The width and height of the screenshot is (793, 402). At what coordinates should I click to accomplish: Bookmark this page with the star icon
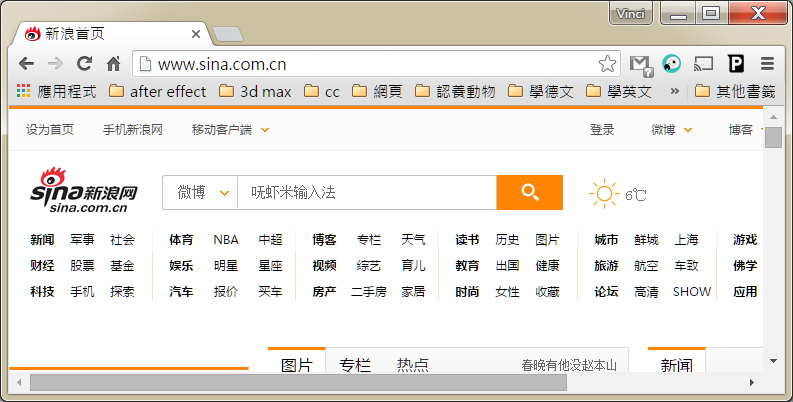[x=607, y=64]
